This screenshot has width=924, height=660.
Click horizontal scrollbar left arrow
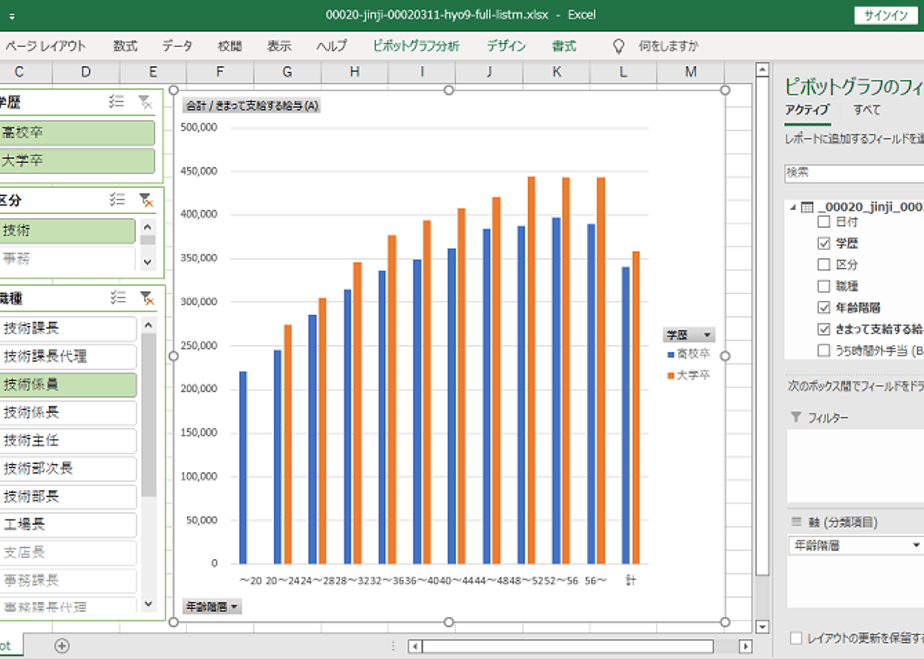click(x=415, y=646)
